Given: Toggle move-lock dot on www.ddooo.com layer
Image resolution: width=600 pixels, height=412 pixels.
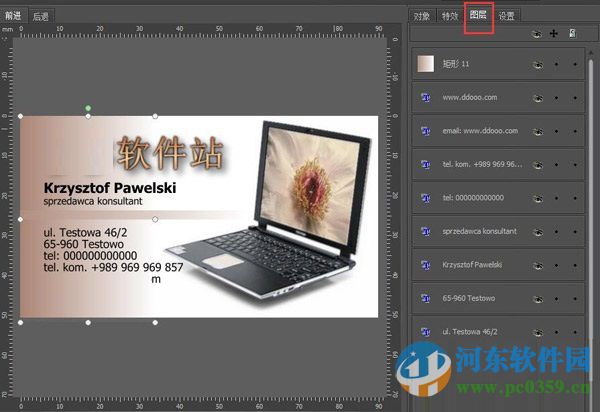Looking at the screenshot, I should [x=556, y=98].
